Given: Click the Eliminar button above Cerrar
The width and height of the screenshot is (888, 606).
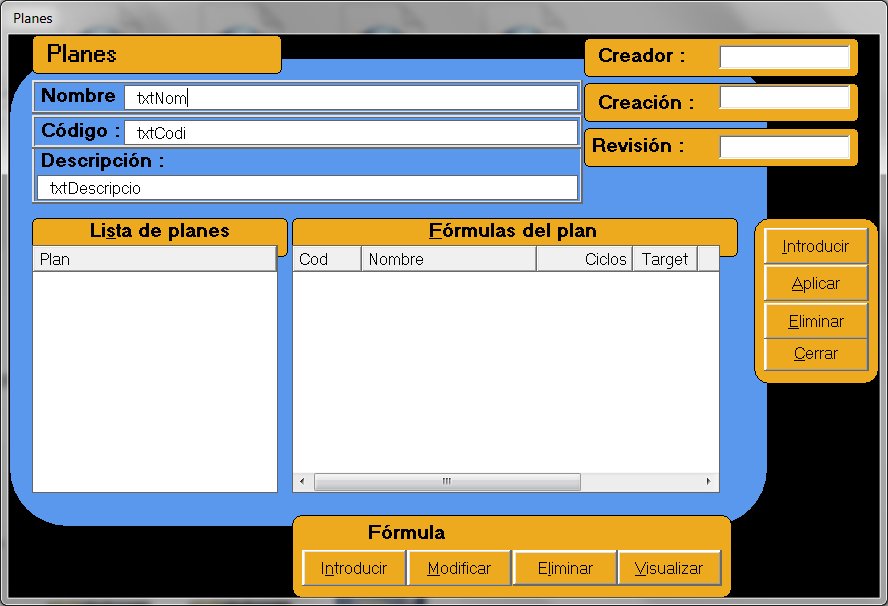Looking at the screenshot, I should 815,322.
